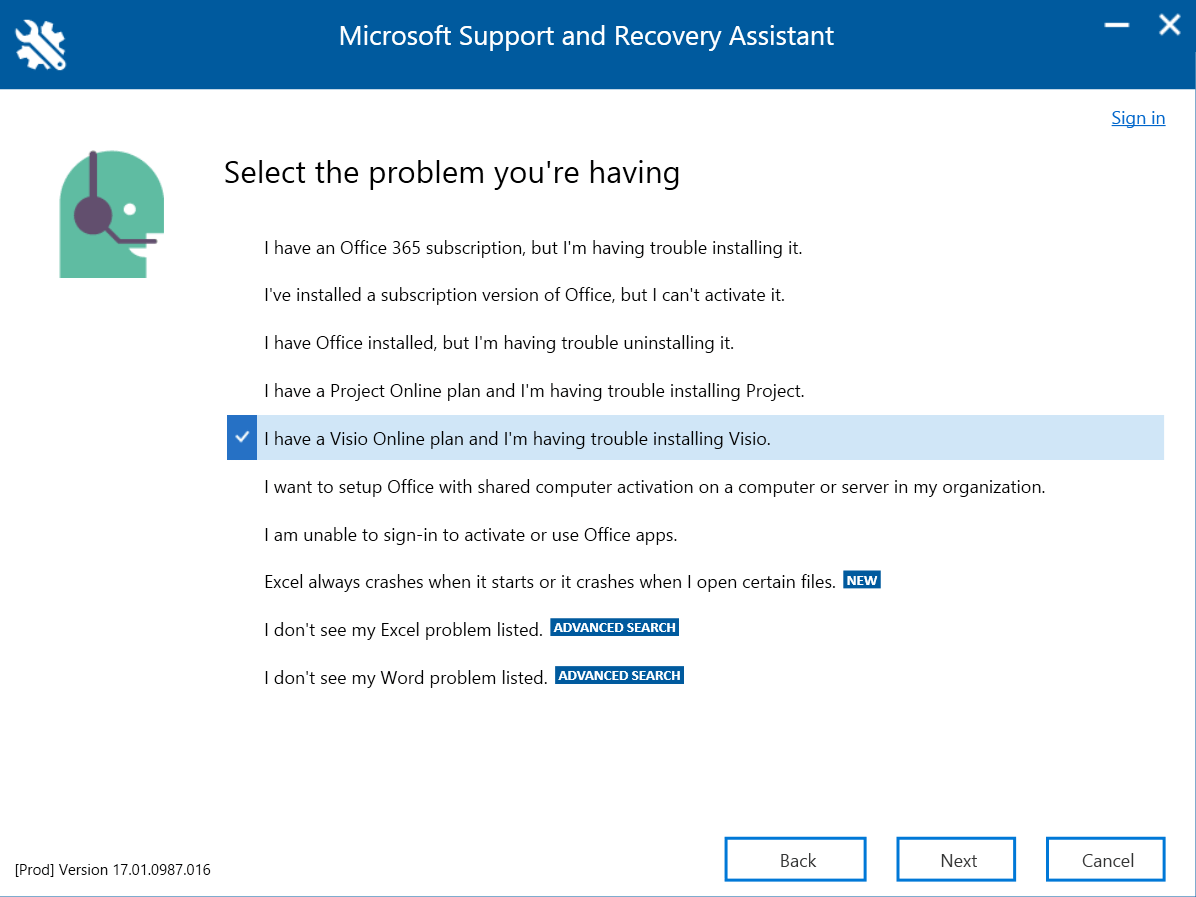Go back to the previous step
The height and width of the screenshot is (897, 1196).
pyautogui.click(x=795, y=858)
